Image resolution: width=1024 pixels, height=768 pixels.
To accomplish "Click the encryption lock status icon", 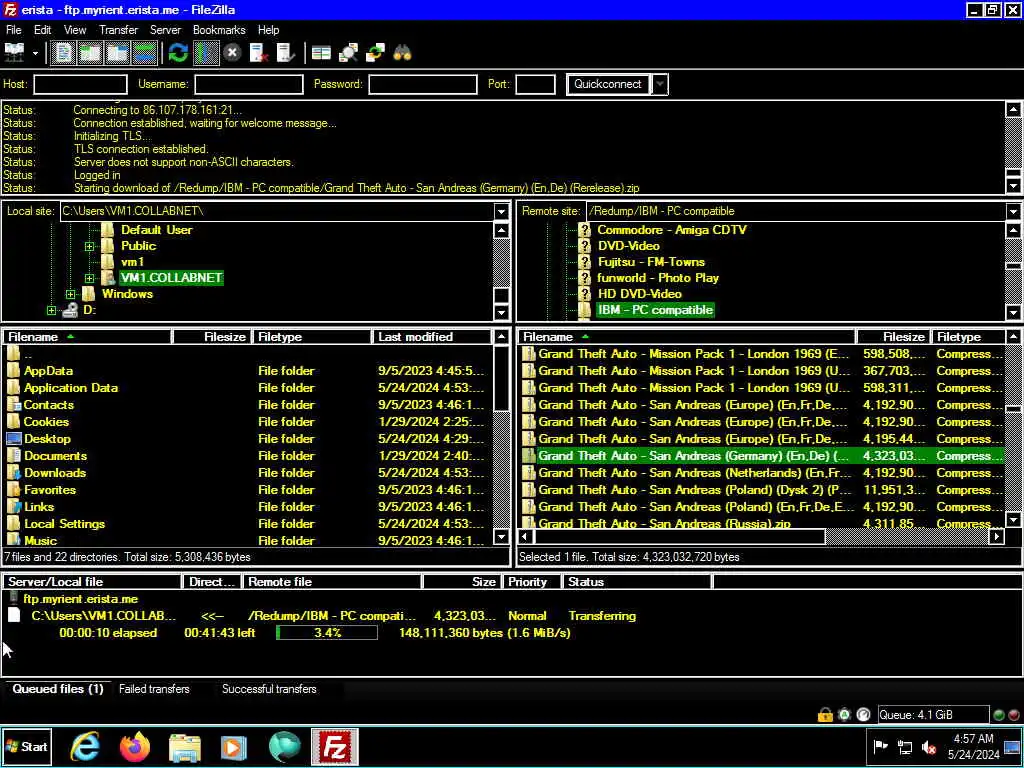I will point(825,715).
